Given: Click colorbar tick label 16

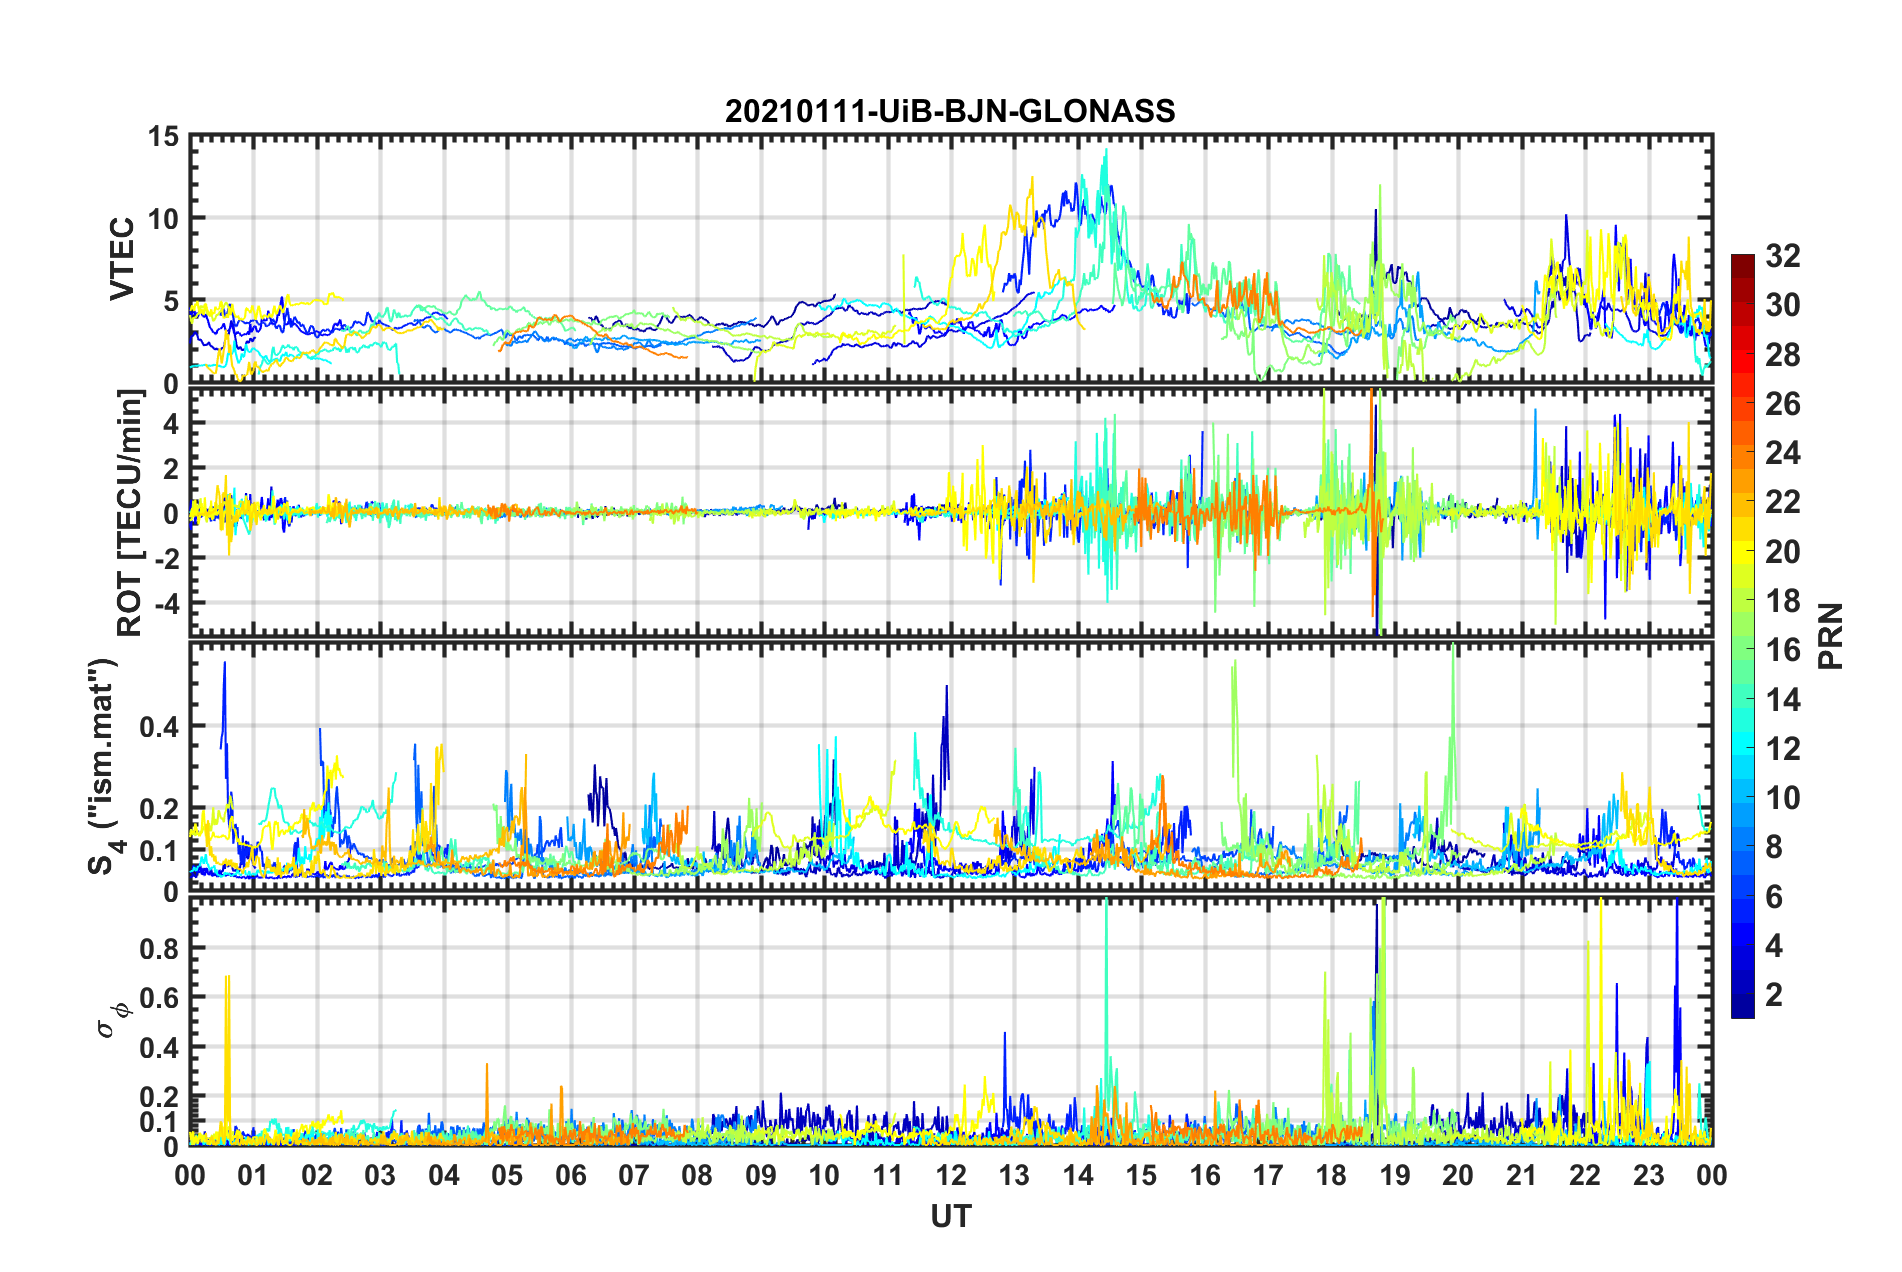Looking at the screenshot, I should coord(1782,650).
